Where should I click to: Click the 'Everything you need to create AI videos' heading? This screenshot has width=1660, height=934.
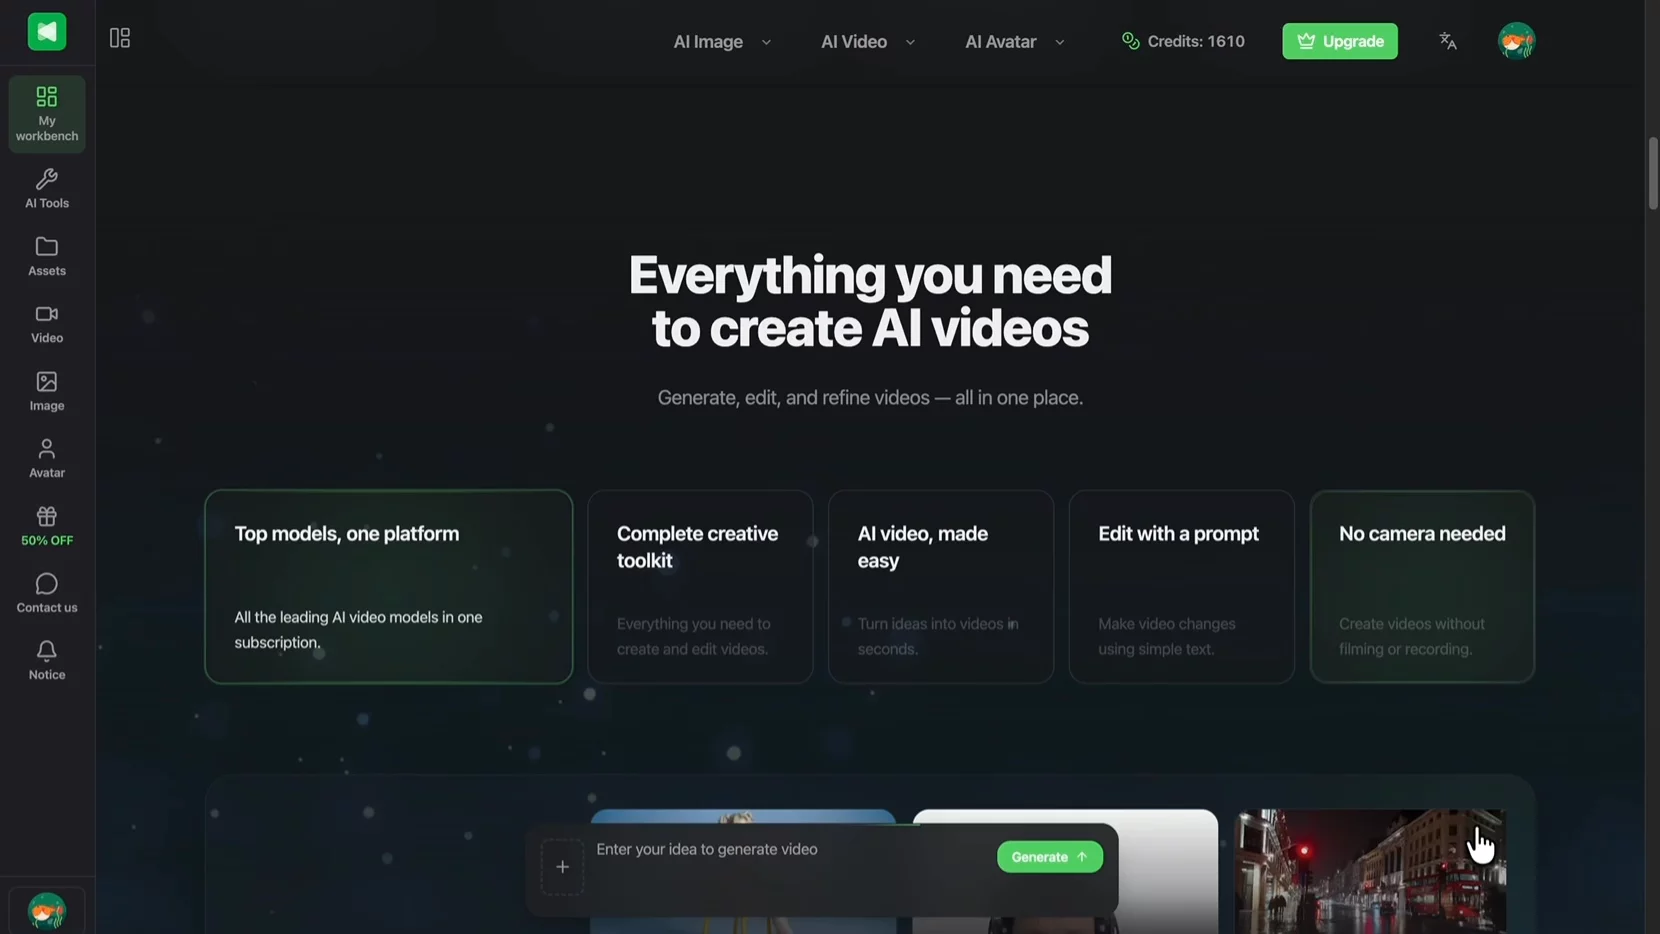[x=870, y=301]
